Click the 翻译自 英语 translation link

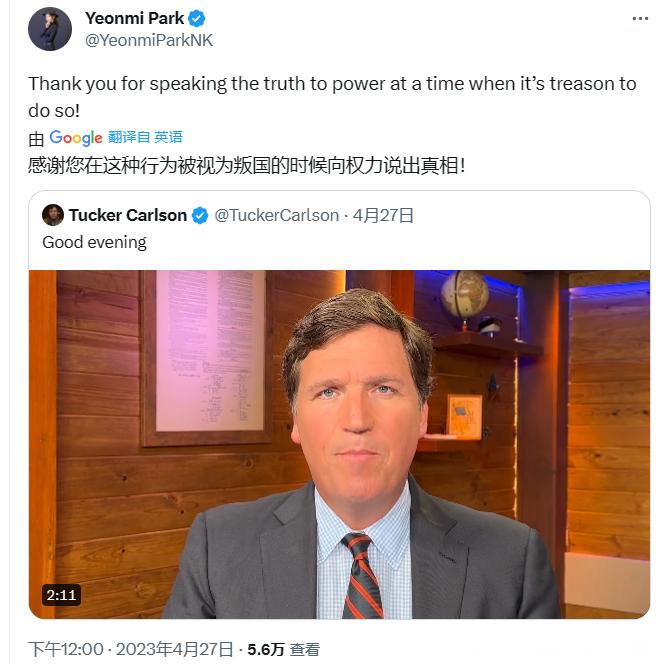[145, 137]
